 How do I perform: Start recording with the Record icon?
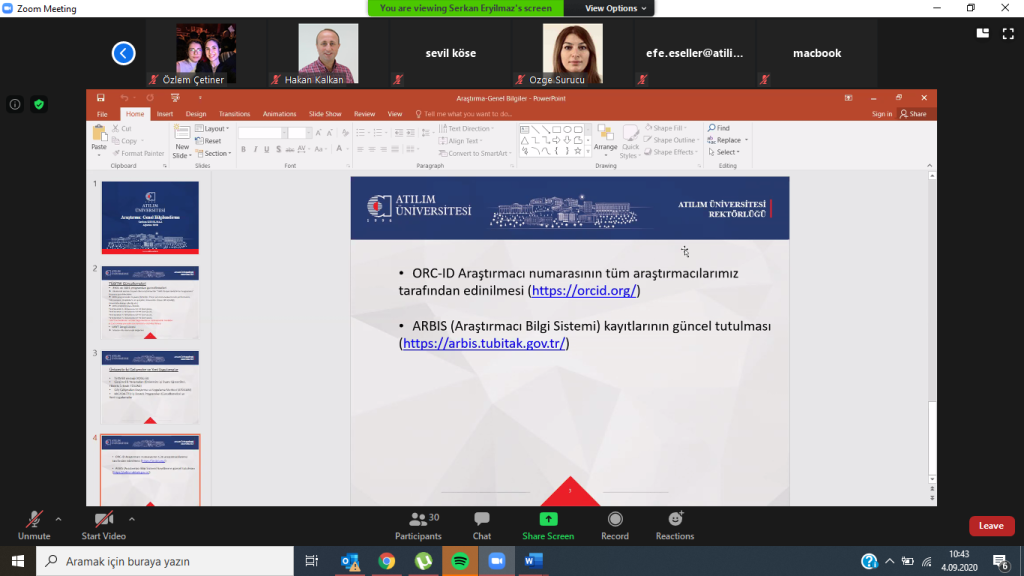[x=614, y=520]
